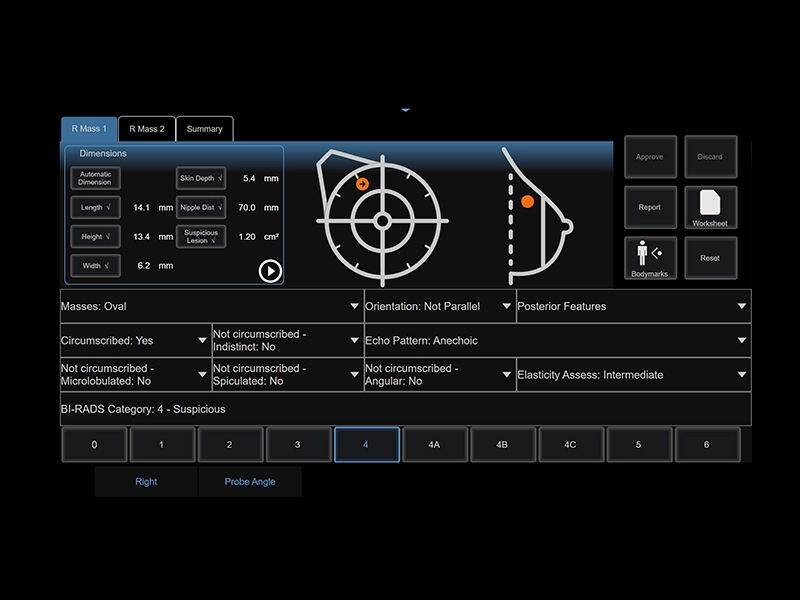Select the Probe Angle option

[249, 482]
